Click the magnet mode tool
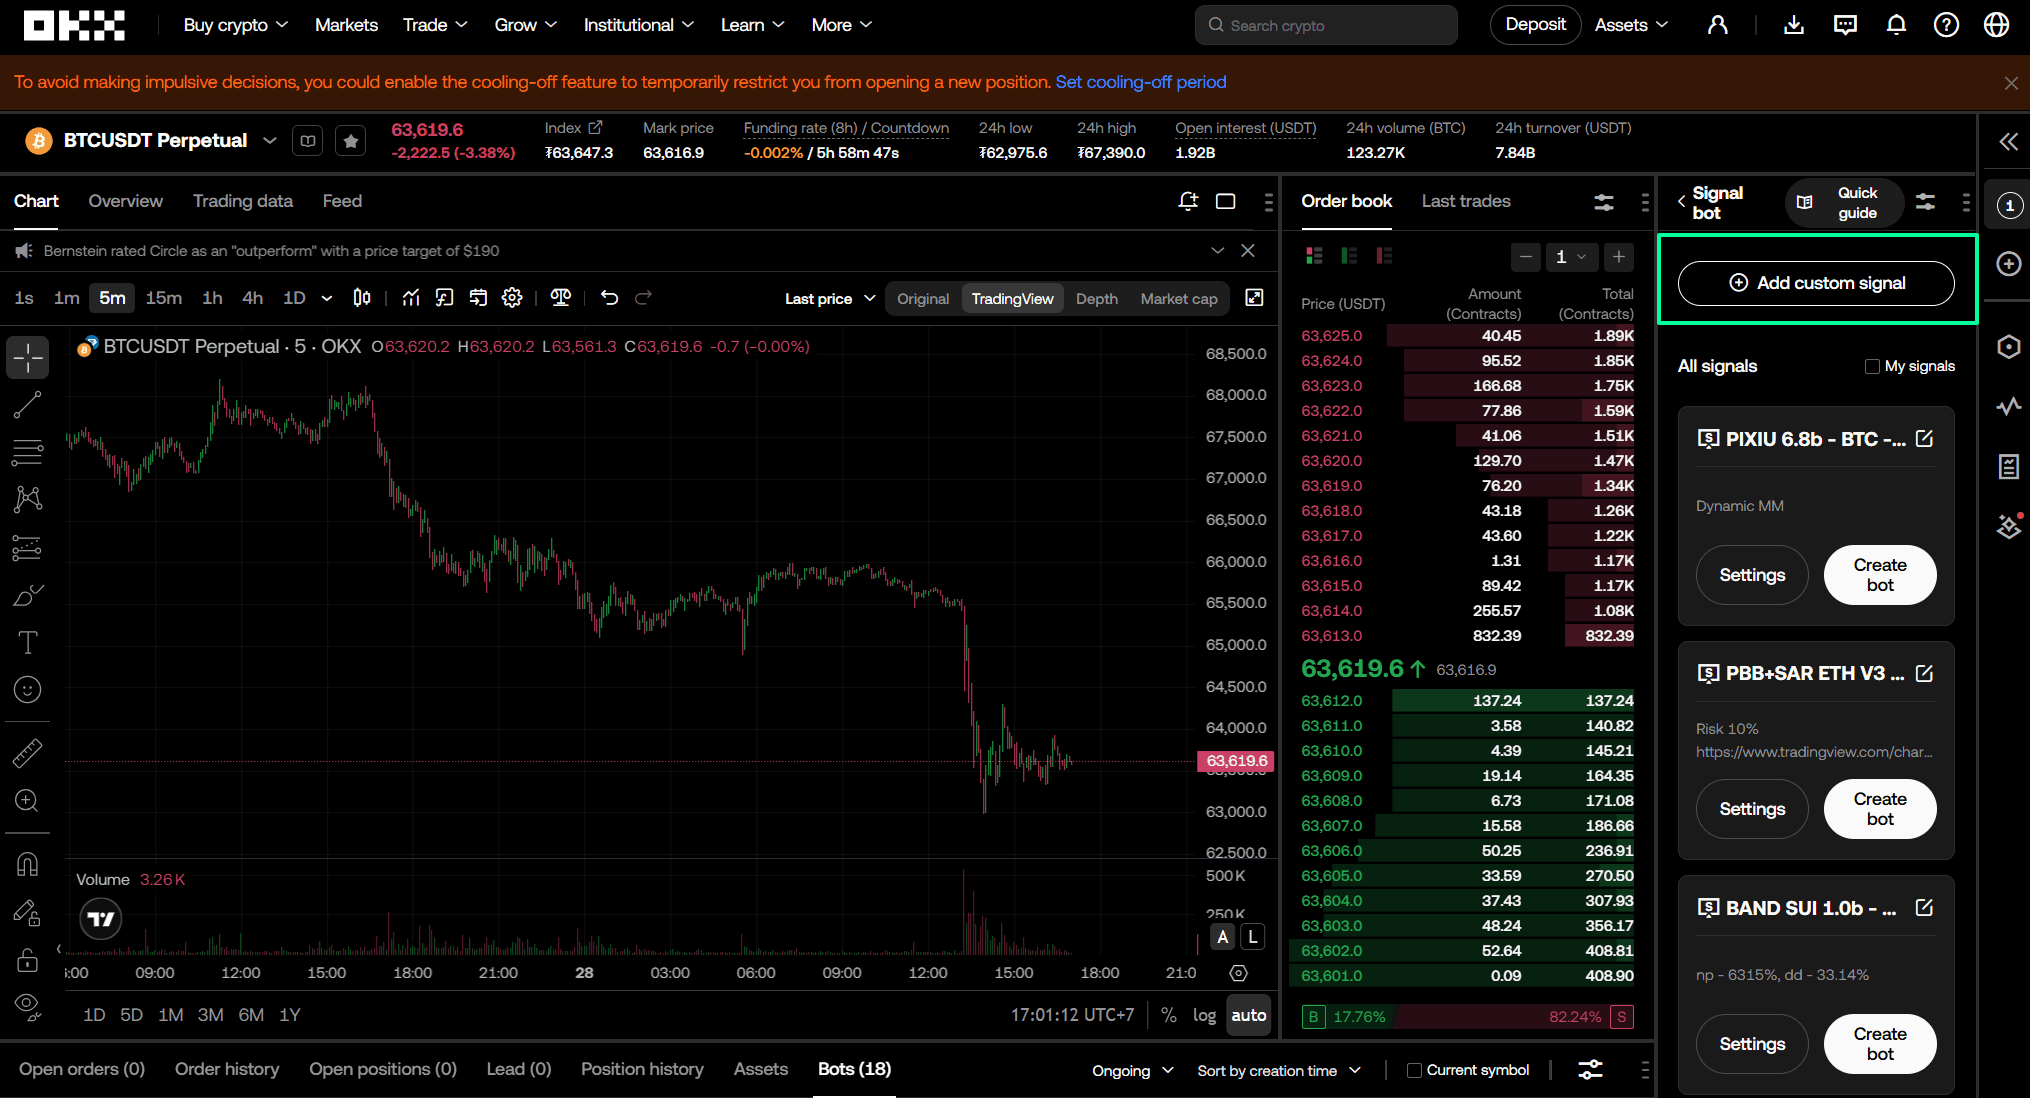The width and height of the screenshot is (2030, 1098). 27,864
